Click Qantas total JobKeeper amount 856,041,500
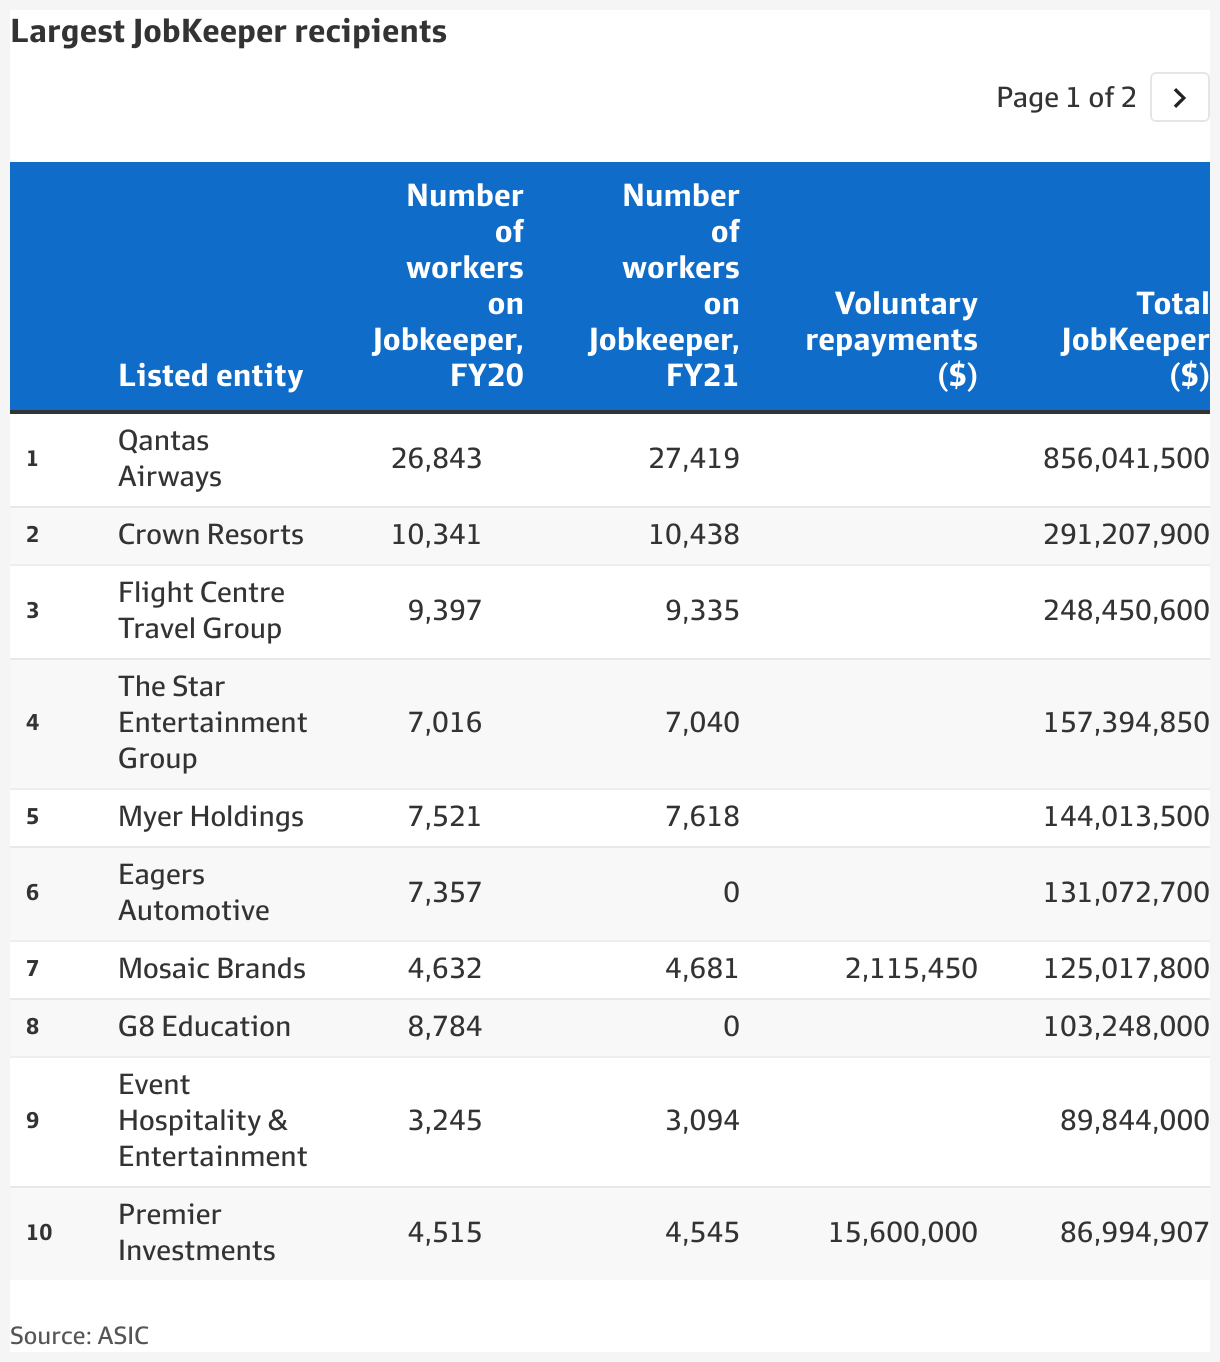 1126,458
